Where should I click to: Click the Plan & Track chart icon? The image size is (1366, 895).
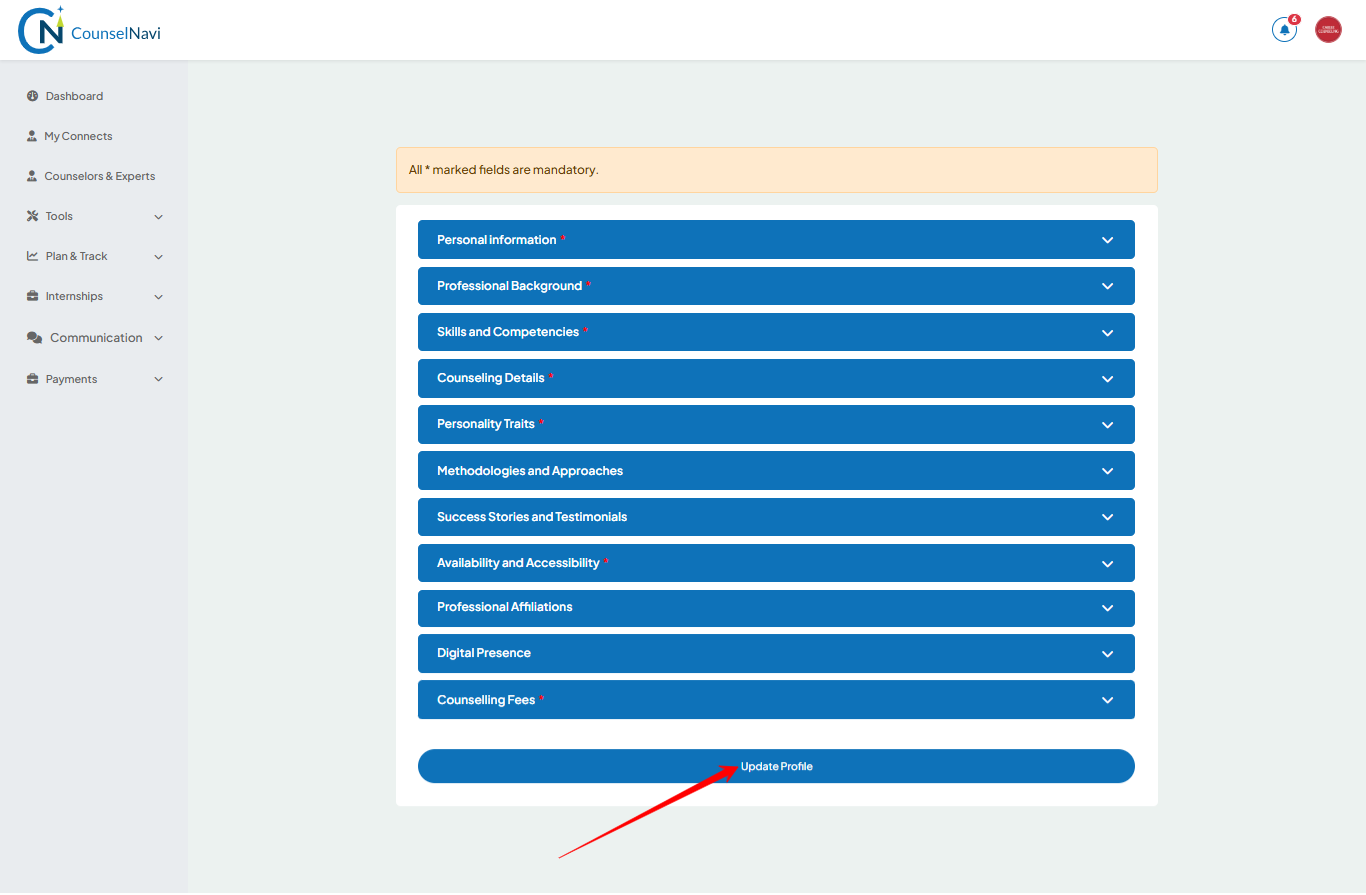point(32,256)
